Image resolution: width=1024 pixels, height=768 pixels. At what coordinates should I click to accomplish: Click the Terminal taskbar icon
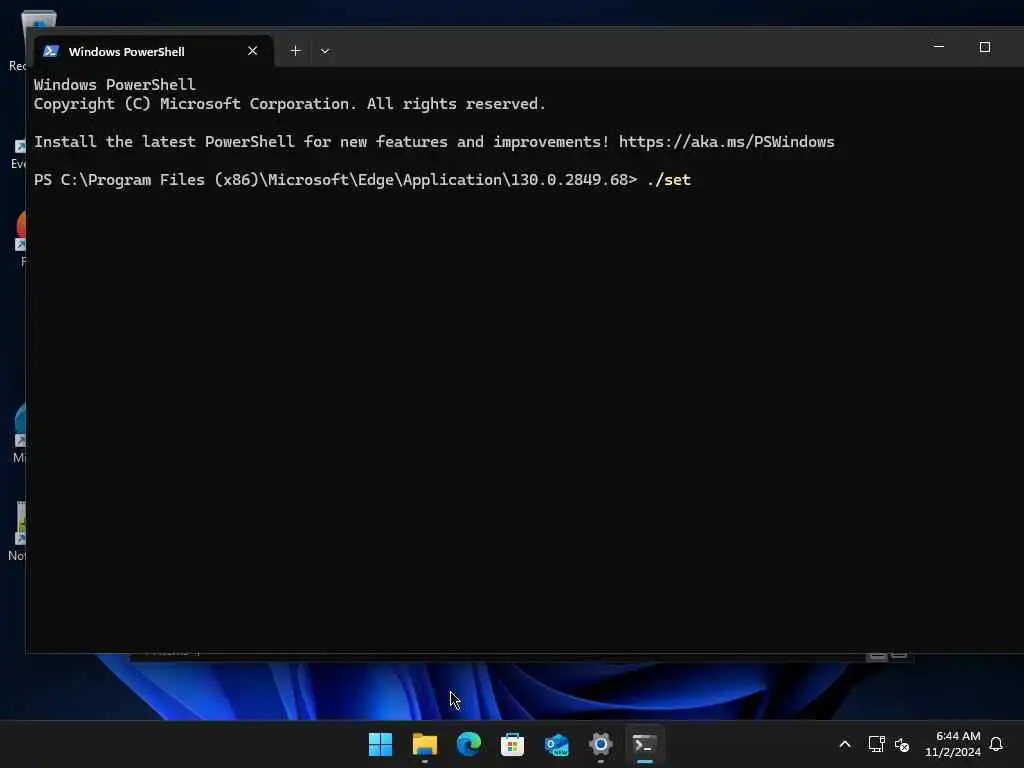pyautogui.click(x=645, y=744)
